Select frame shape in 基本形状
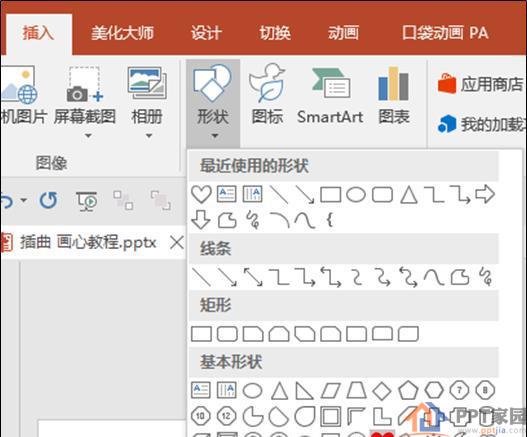This screenshot has width=527, height=437. click(330, 417)
